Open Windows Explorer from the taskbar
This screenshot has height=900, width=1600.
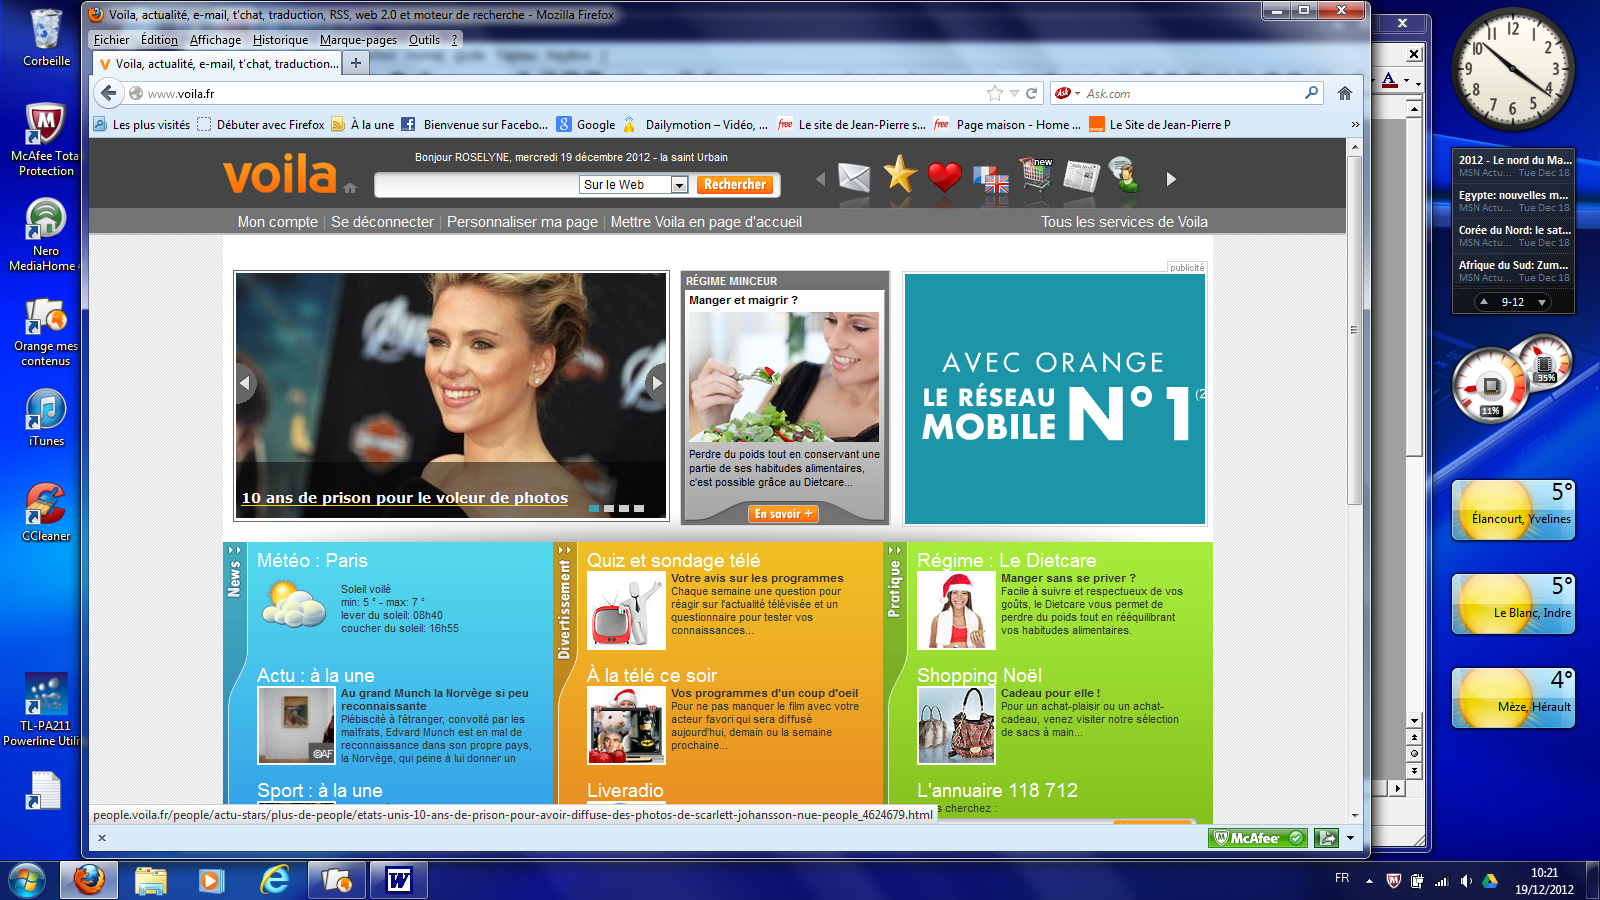click(151, 880)
